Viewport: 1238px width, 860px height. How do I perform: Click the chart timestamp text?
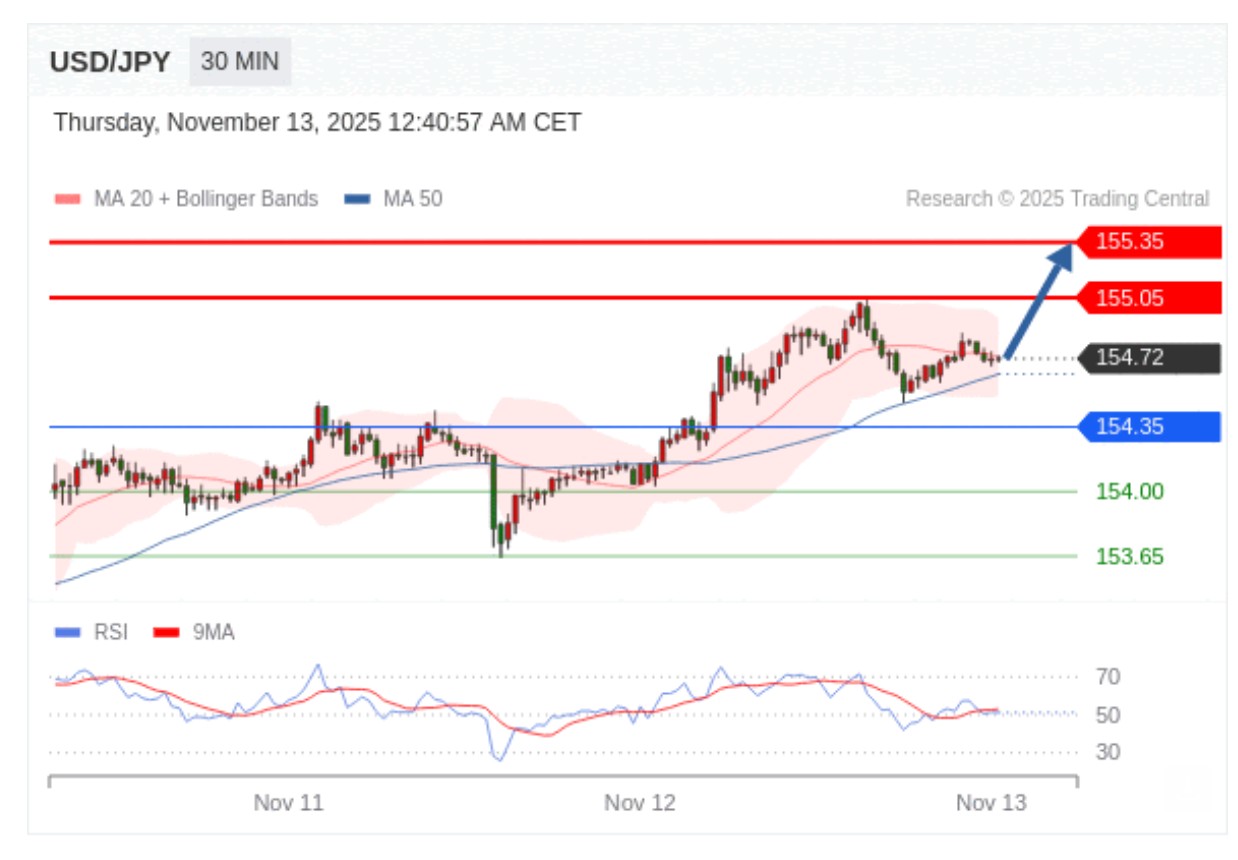tap(317, 123)
